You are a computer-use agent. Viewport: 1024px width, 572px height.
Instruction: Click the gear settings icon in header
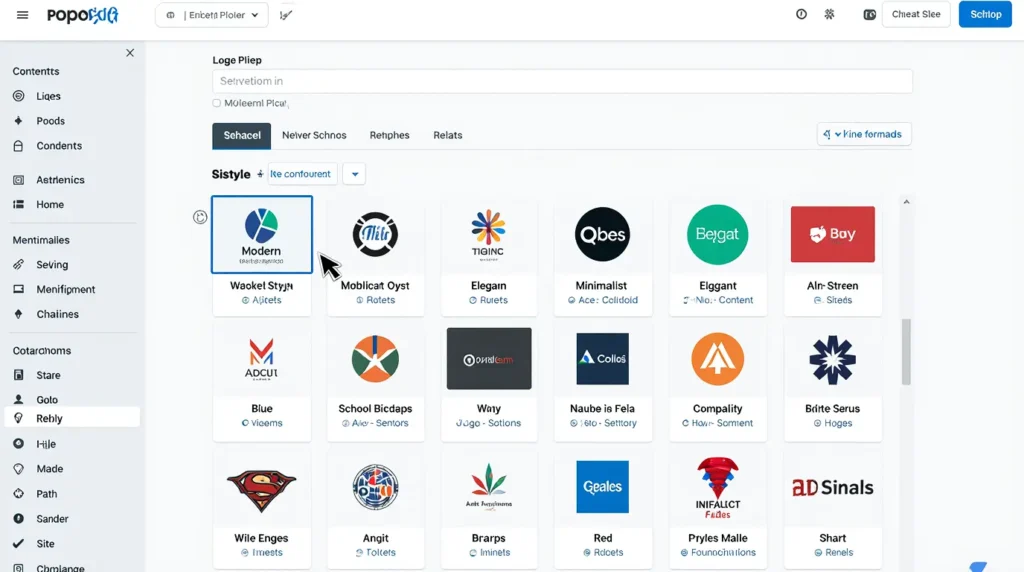click(829, 14)
